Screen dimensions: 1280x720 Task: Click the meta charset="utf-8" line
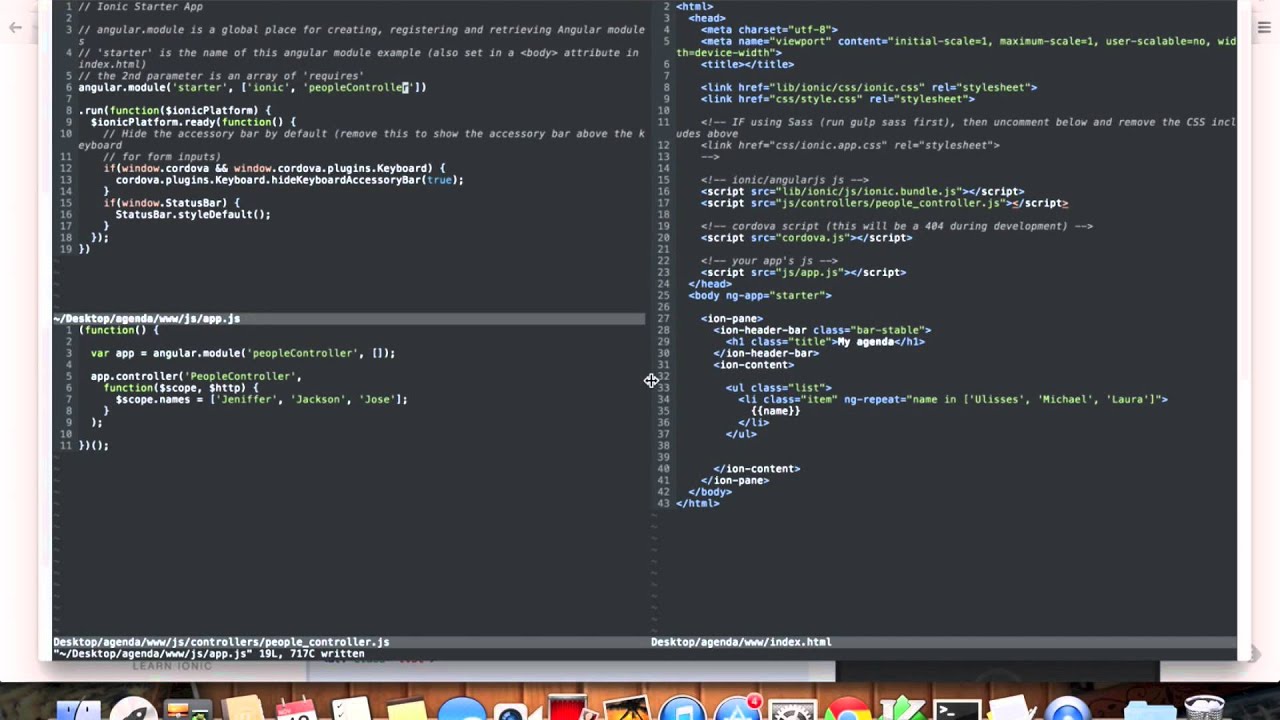769,30
